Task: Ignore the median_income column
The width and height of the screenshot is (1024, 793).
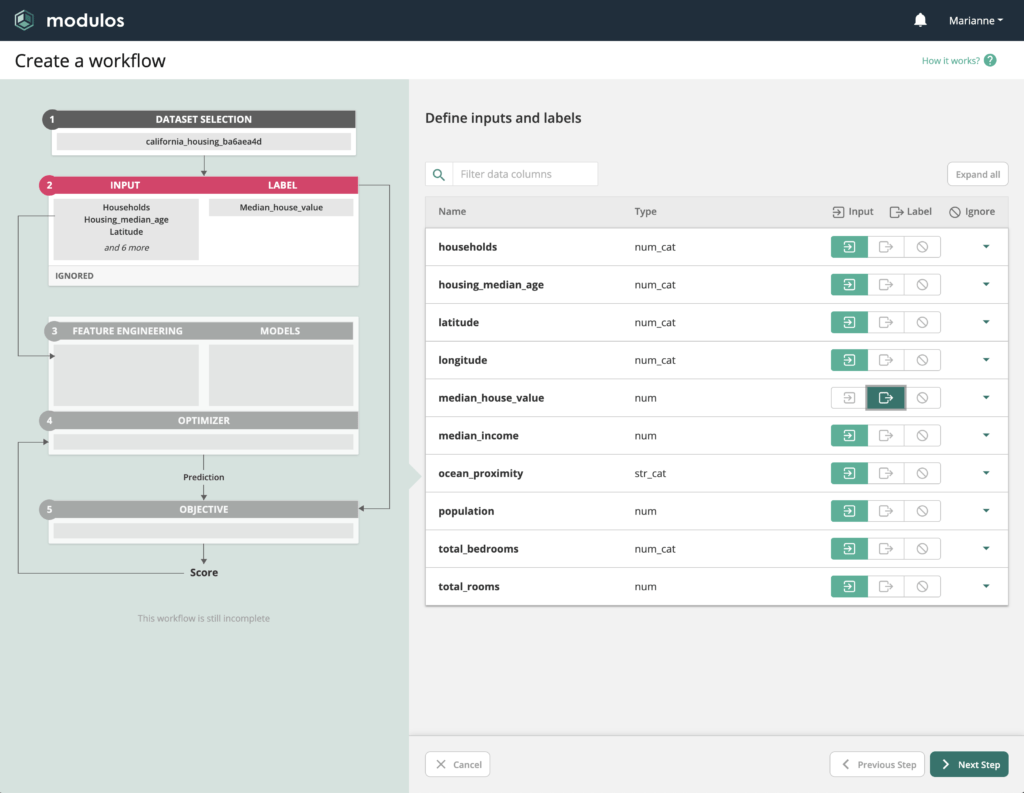Action: pyautogui.click(x=922, y=436)
